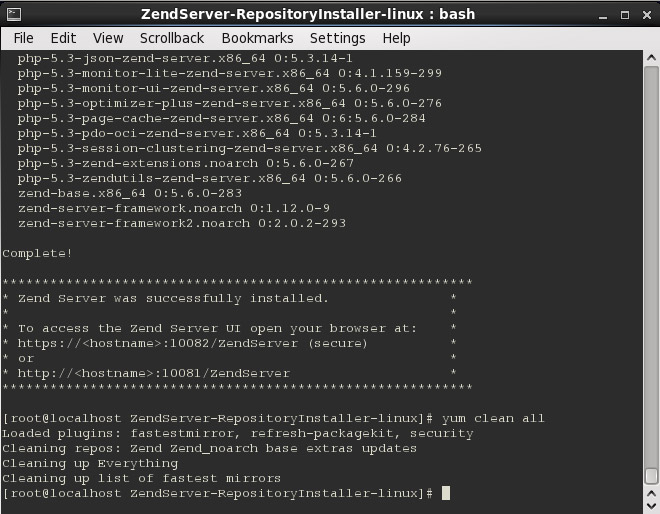The image size is (660, 514).
Task: Click the scroll down arrow at bottom
Action: click(x=651, y=505)
